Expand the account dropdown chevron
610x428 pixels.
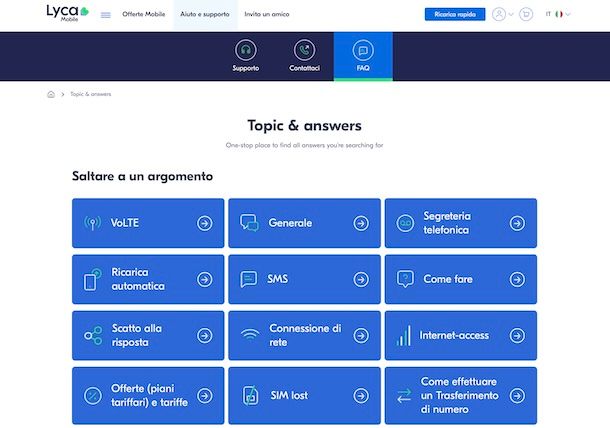pyautogui.click(x=511, y=14)
